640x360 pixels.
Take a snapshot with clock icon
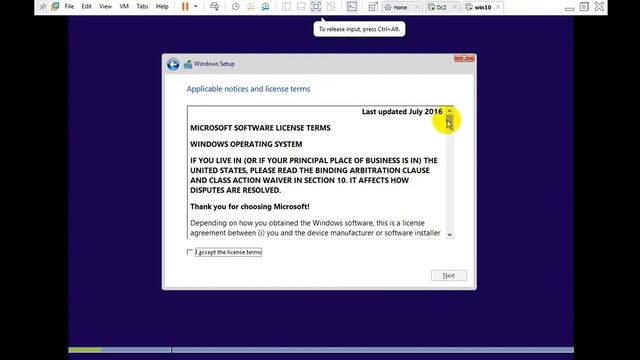[236, 7]
